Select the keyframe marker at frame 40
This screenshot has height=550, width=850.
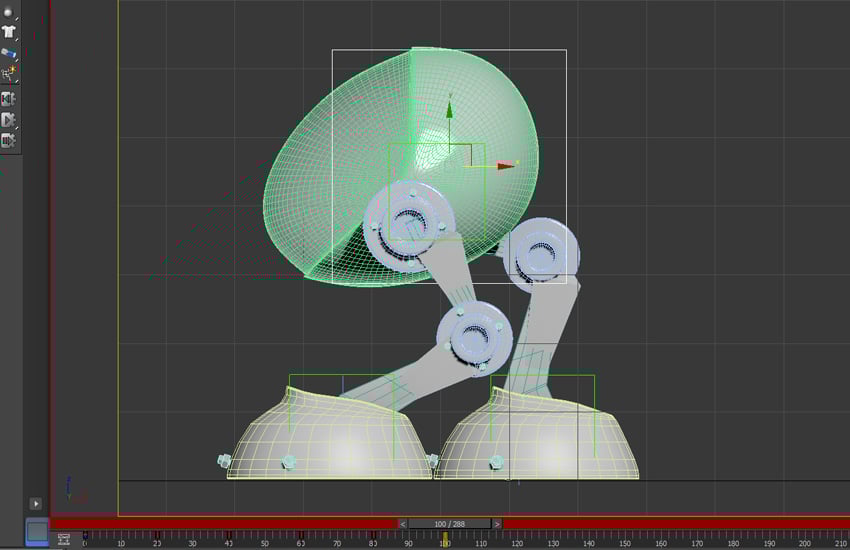[229, 536]
